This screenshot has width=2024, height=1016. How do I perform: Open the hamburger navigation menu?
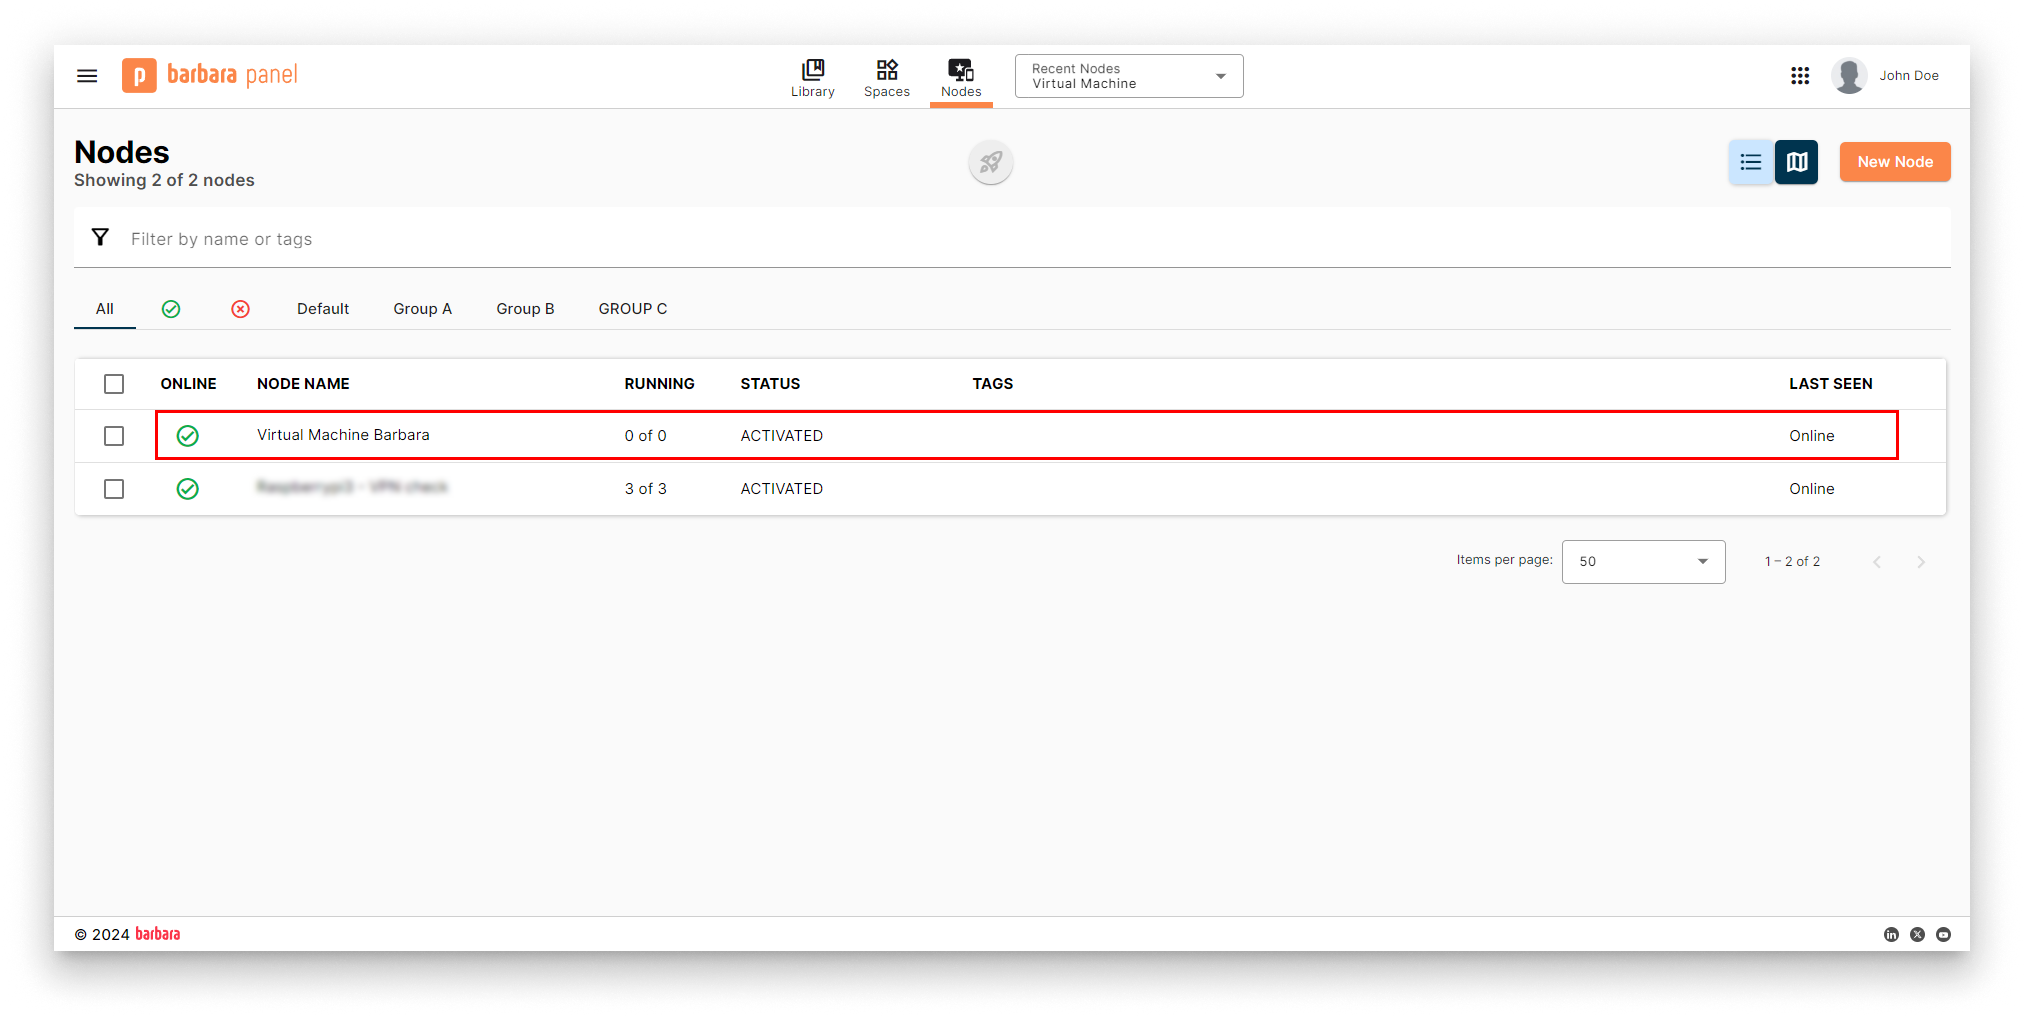click(87, 76)
